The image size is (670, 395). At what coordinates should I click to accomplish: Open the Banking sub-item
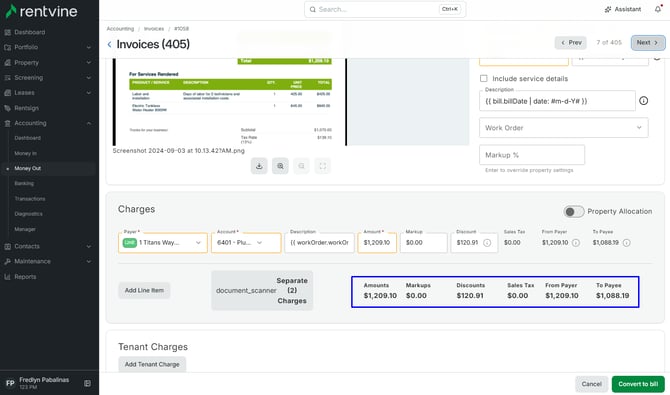click(x=24, y=183)
